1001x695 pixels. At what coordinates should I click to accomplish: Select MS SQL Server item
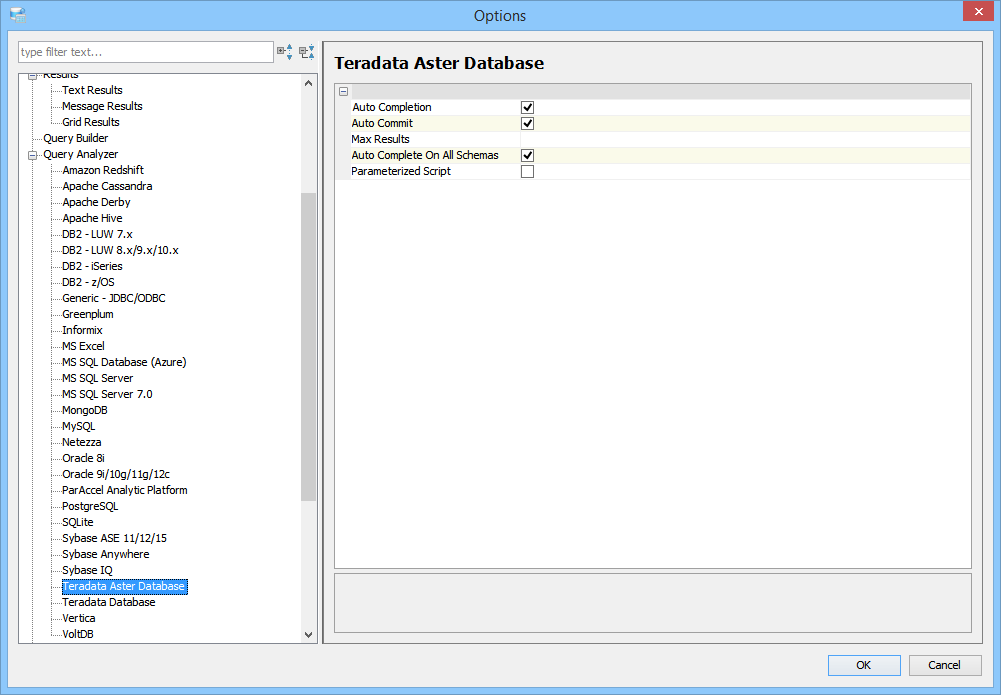point(98,377)
